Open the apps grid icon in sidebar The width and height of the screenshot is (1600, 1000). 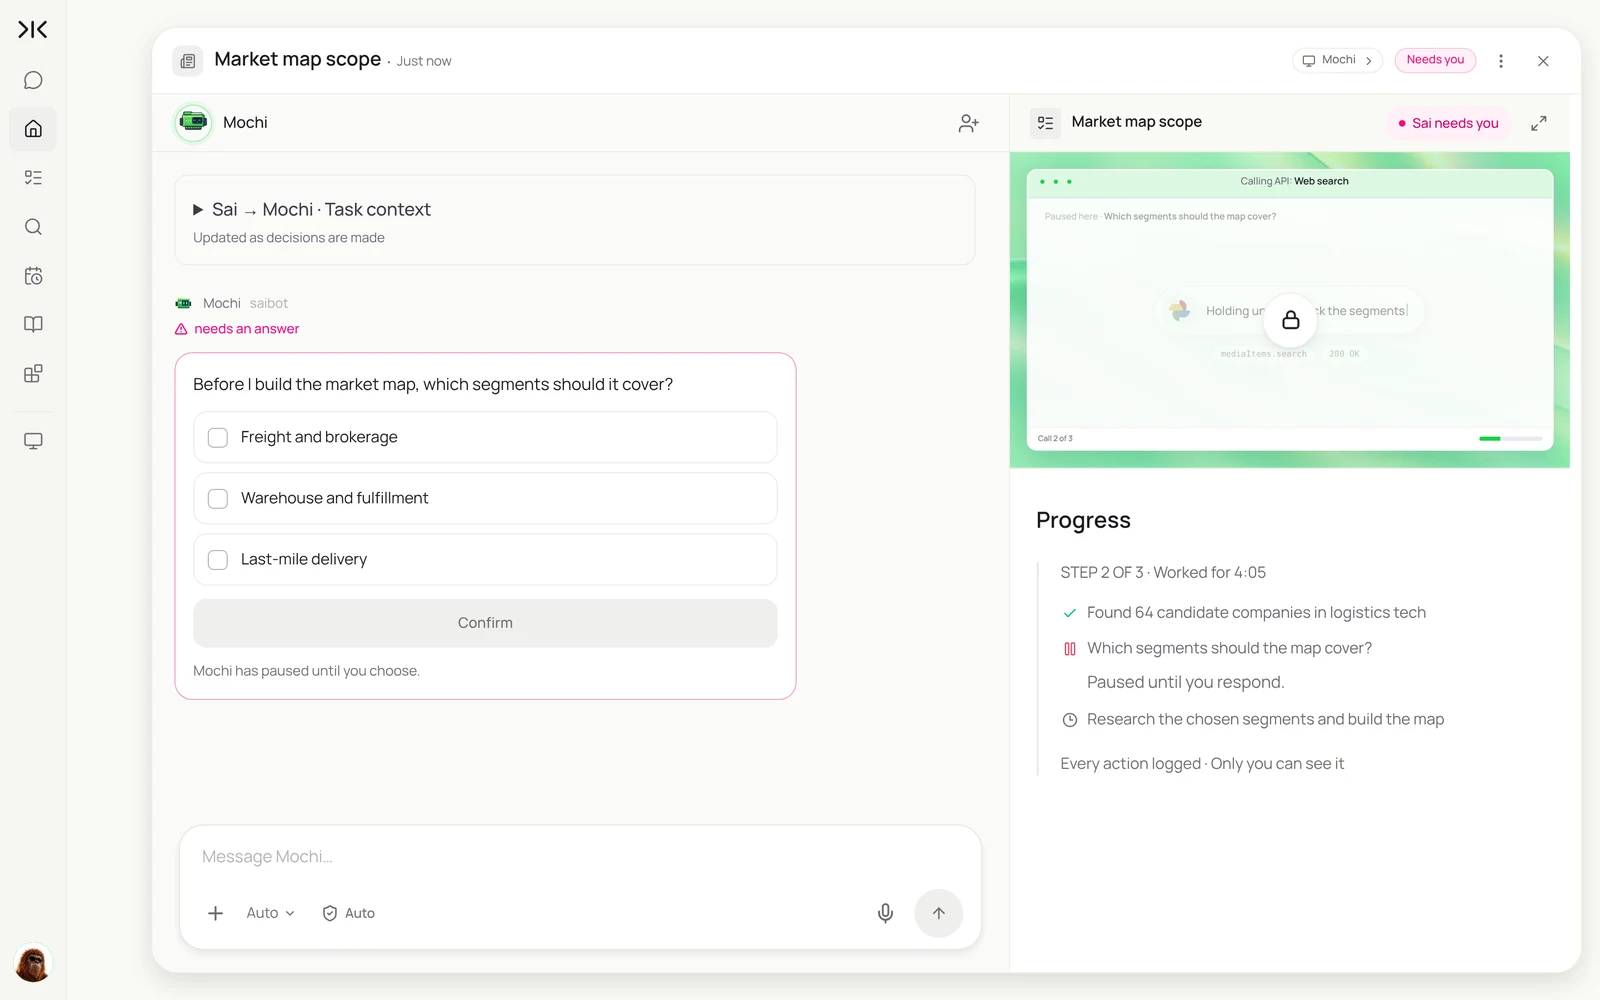(33, 373)
